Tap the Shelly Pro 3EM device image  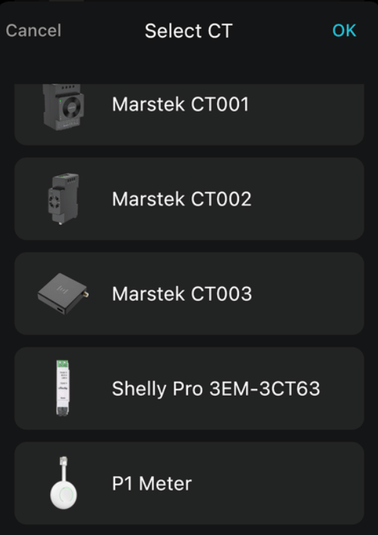coord(62,388)
